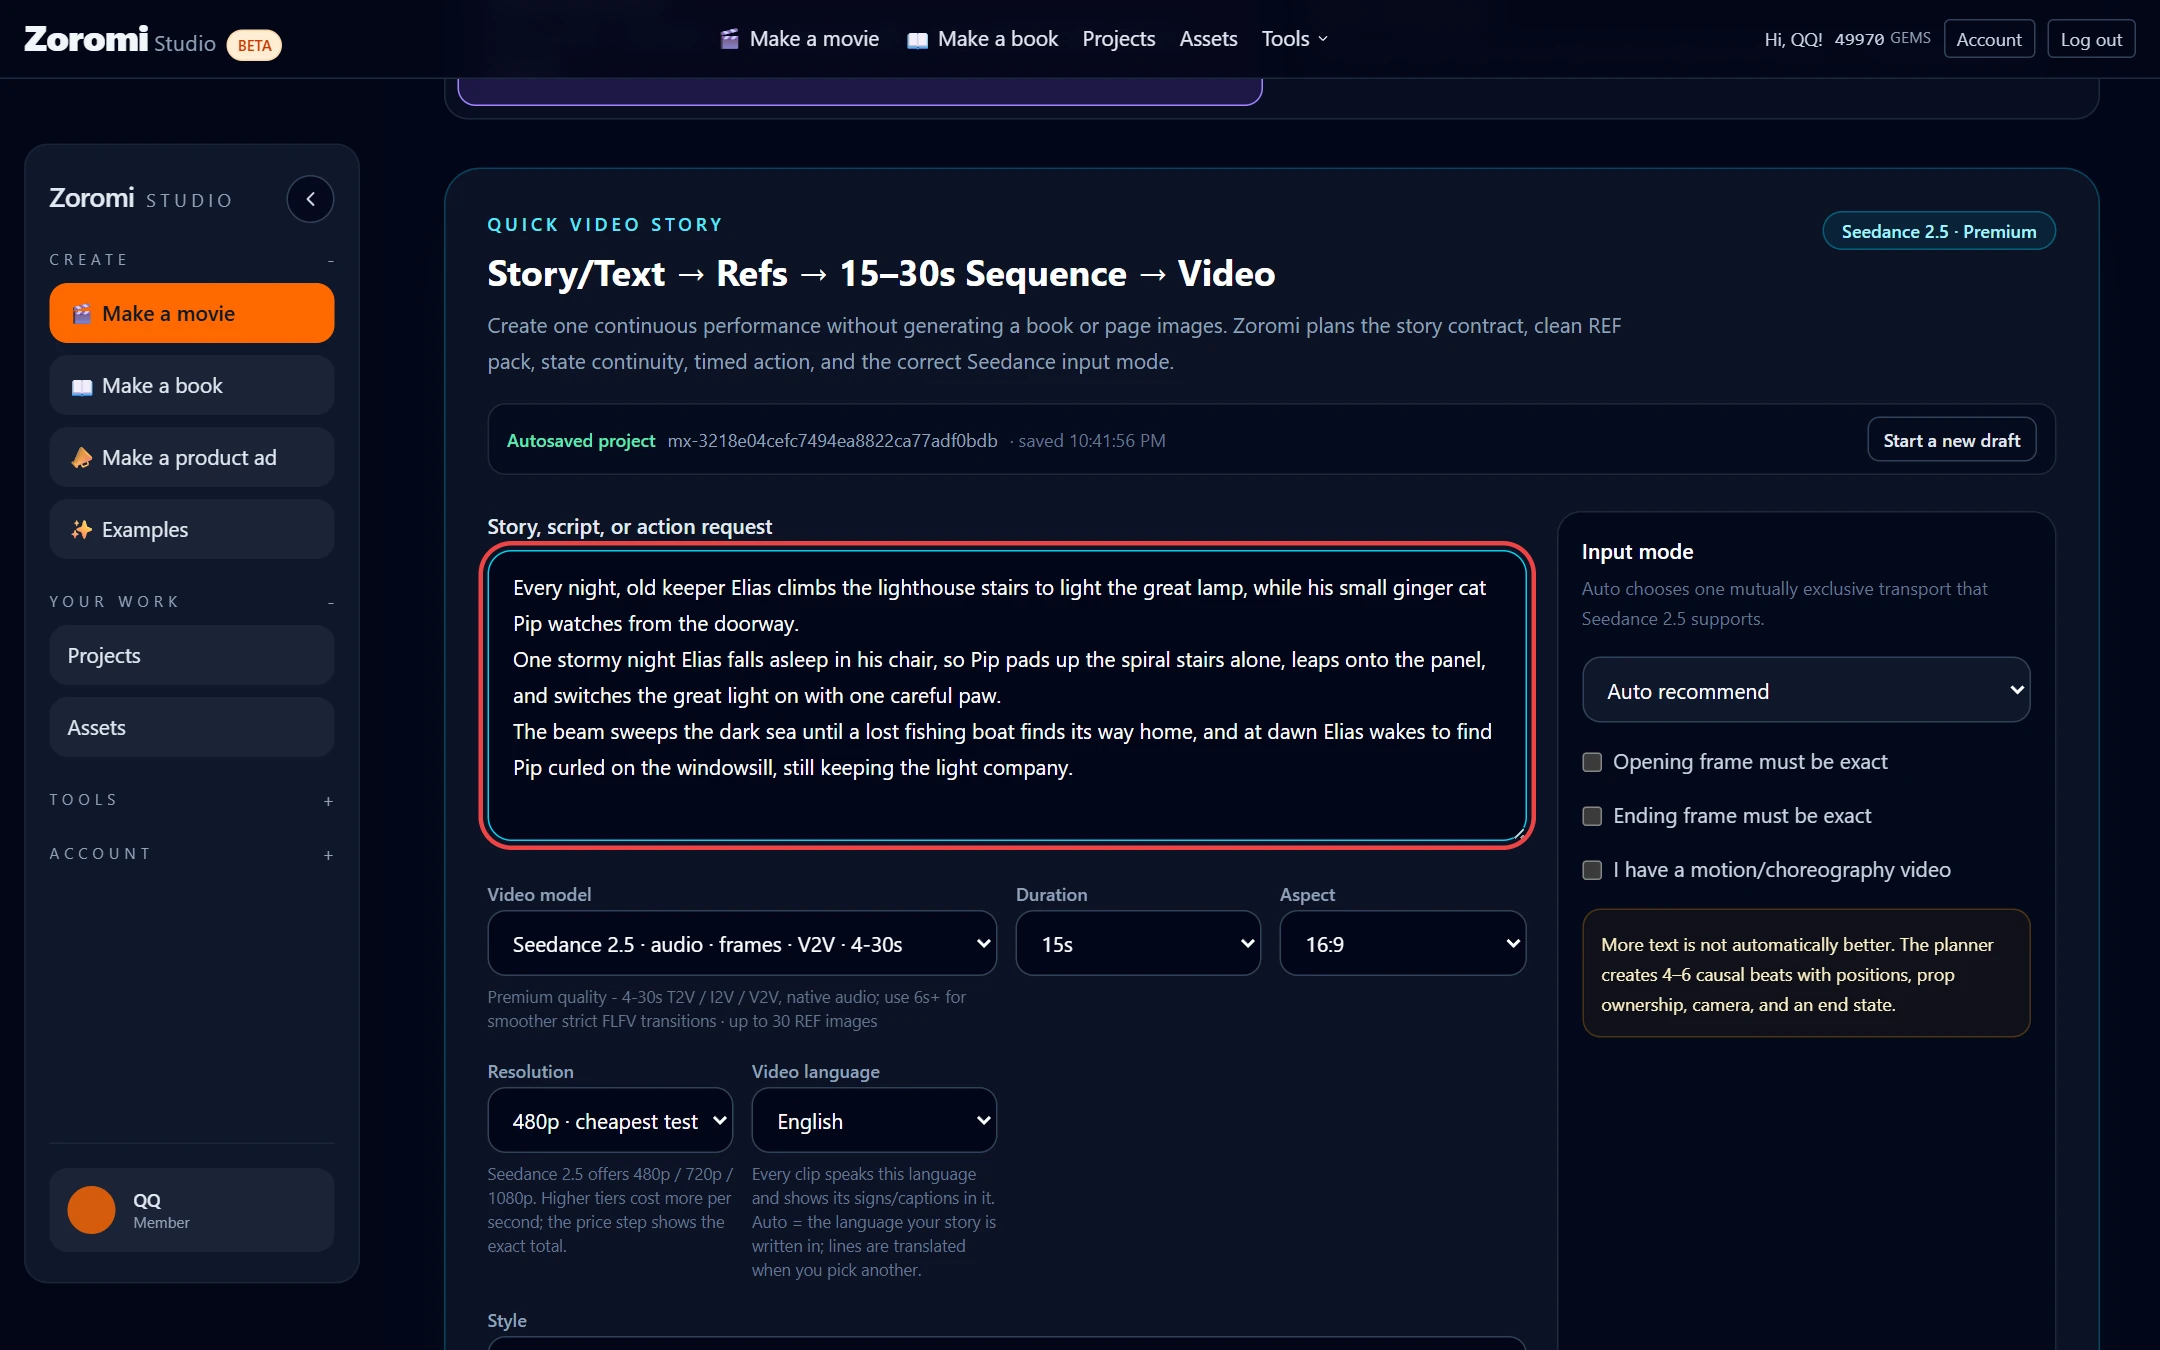Expand the TOOLS sidebar section
2160x1350 pixels.
point(329,801)
